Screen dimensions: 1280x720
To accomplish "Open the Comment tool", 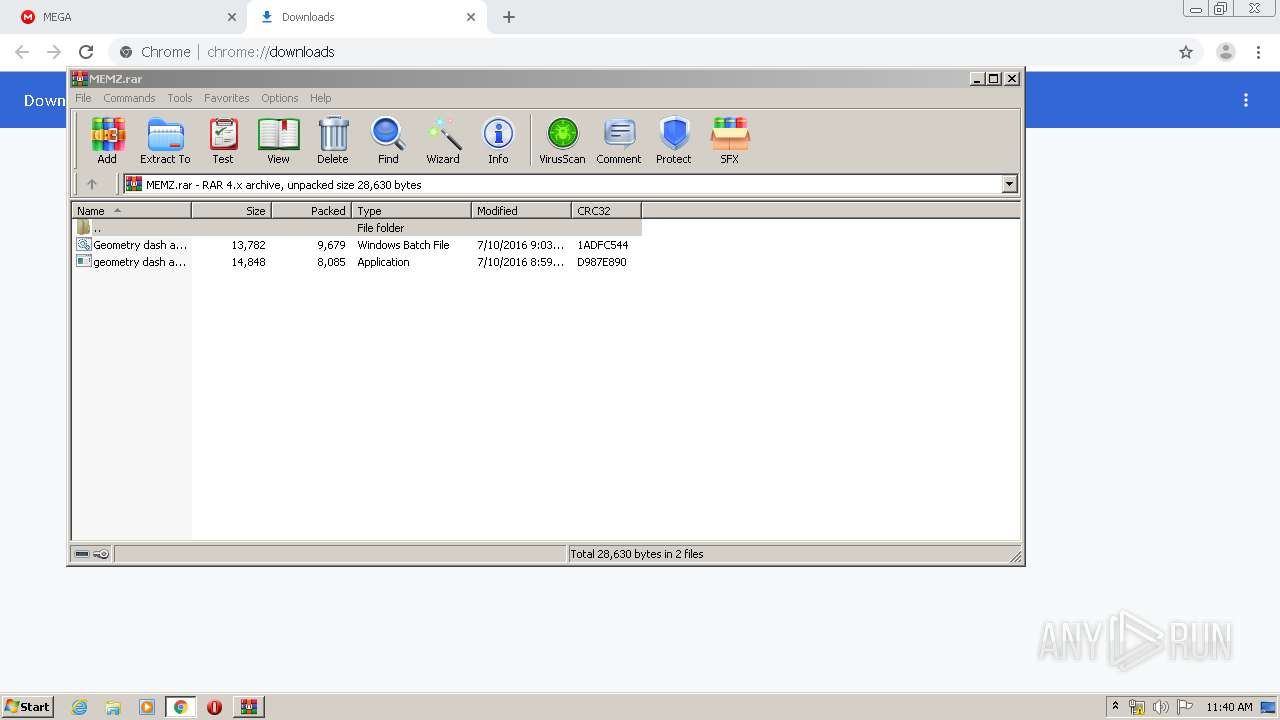I will click(619, 140).
